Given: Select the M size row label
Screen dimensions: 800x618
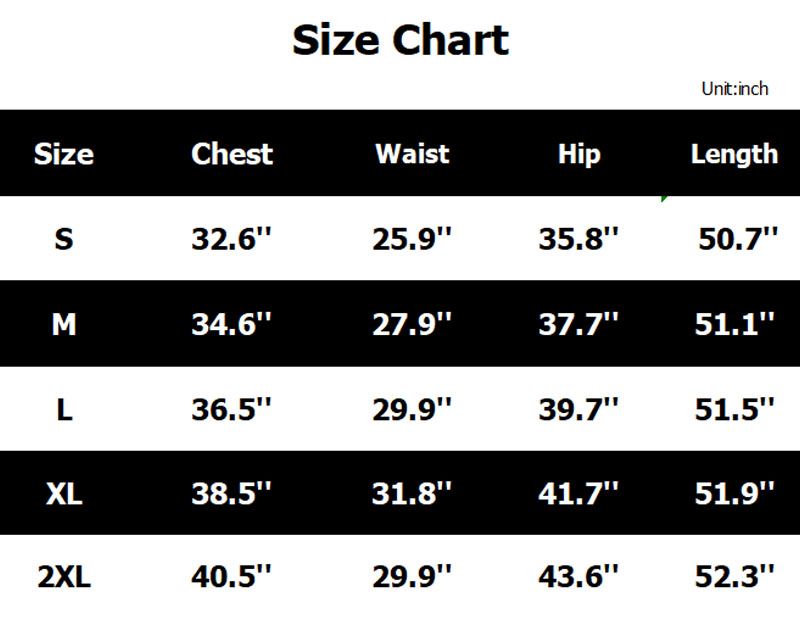Looking at the screenshot, I should (x=64, y=324).
